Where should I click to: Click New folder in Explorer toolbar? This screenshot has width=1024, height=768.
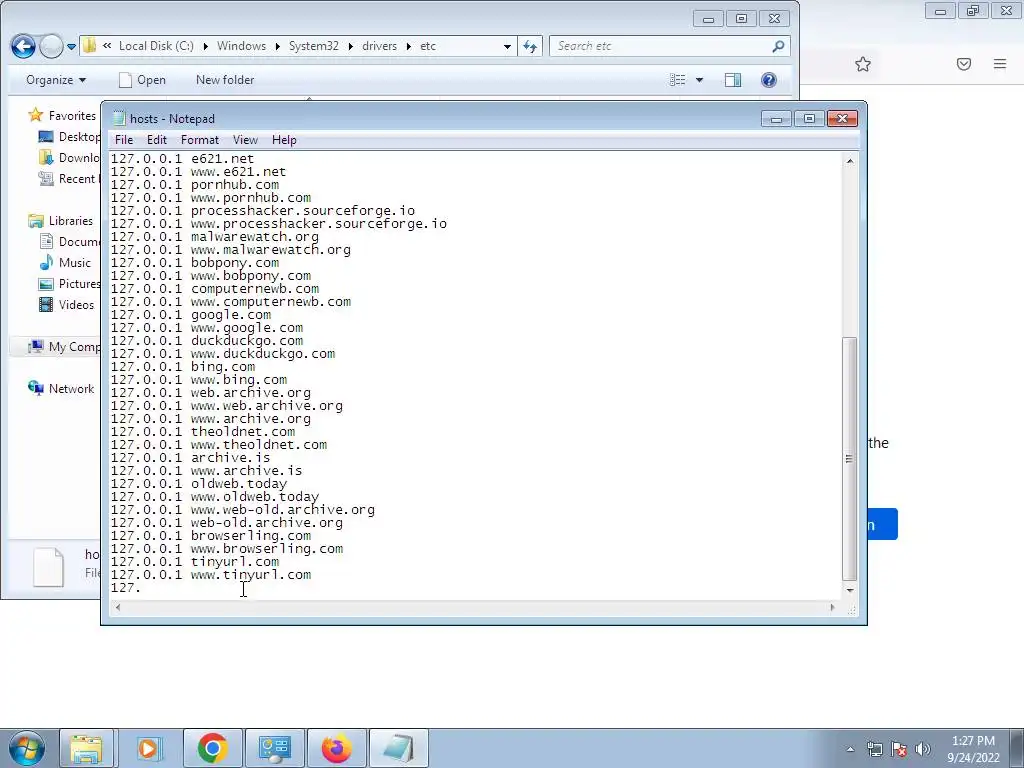coord(225,80)
